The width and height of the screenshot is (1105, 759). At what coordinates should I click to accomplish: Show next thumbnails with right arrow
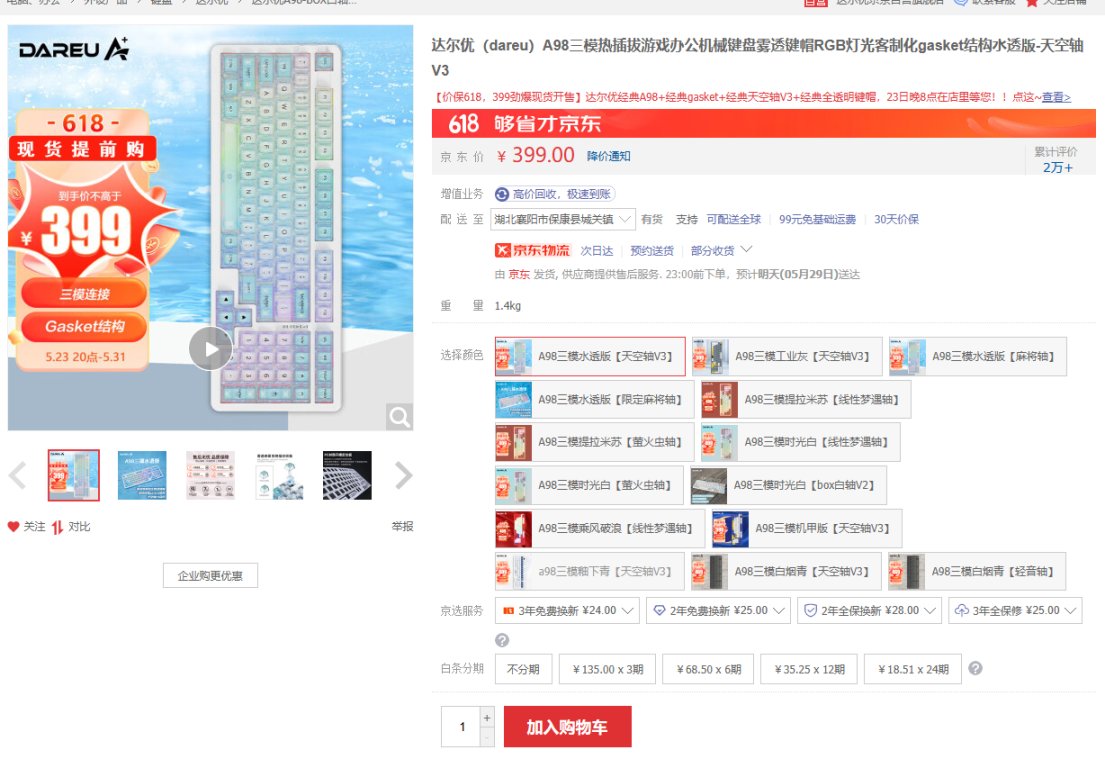pyautogui.click(x=403, y=476)
